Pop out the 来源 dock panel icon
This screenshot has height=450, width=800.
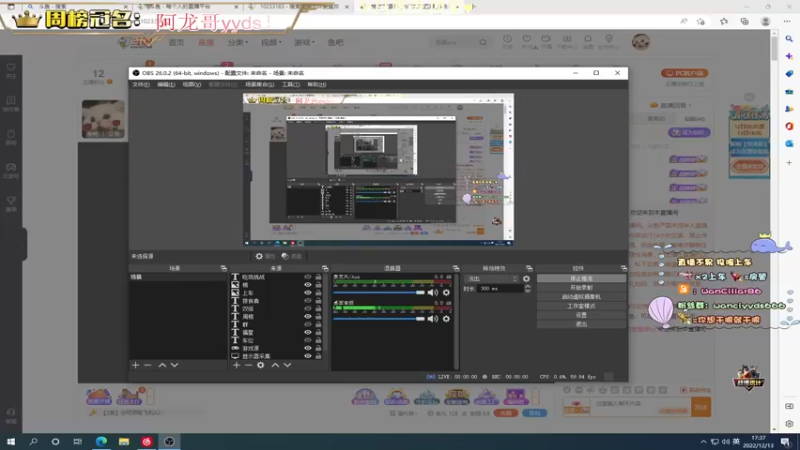[x=325, y=268]
